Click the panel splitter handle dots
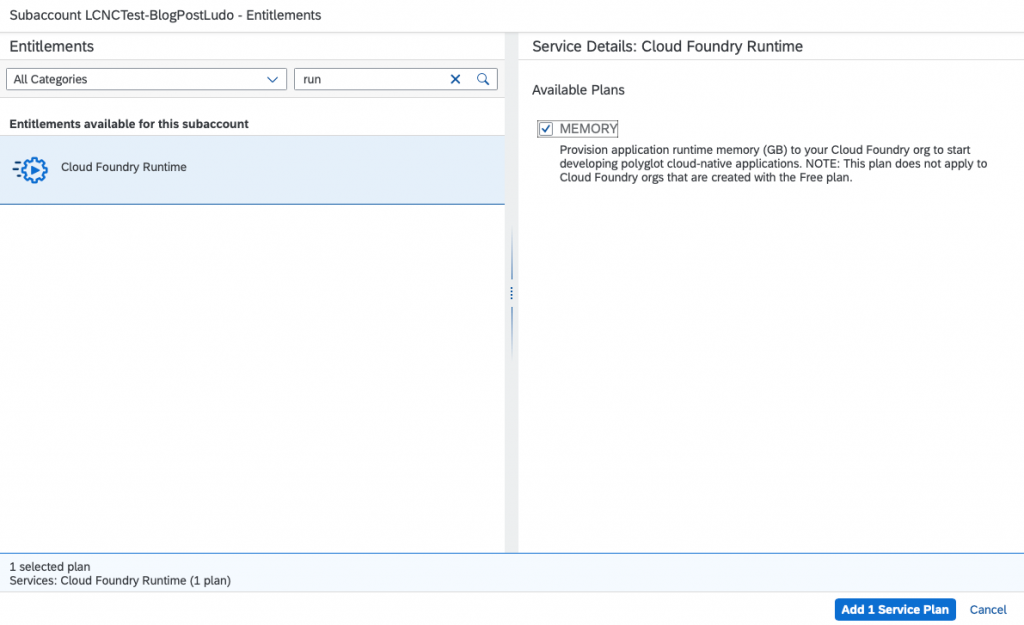This screenshot has width=1024, height=625. point(511,294)
